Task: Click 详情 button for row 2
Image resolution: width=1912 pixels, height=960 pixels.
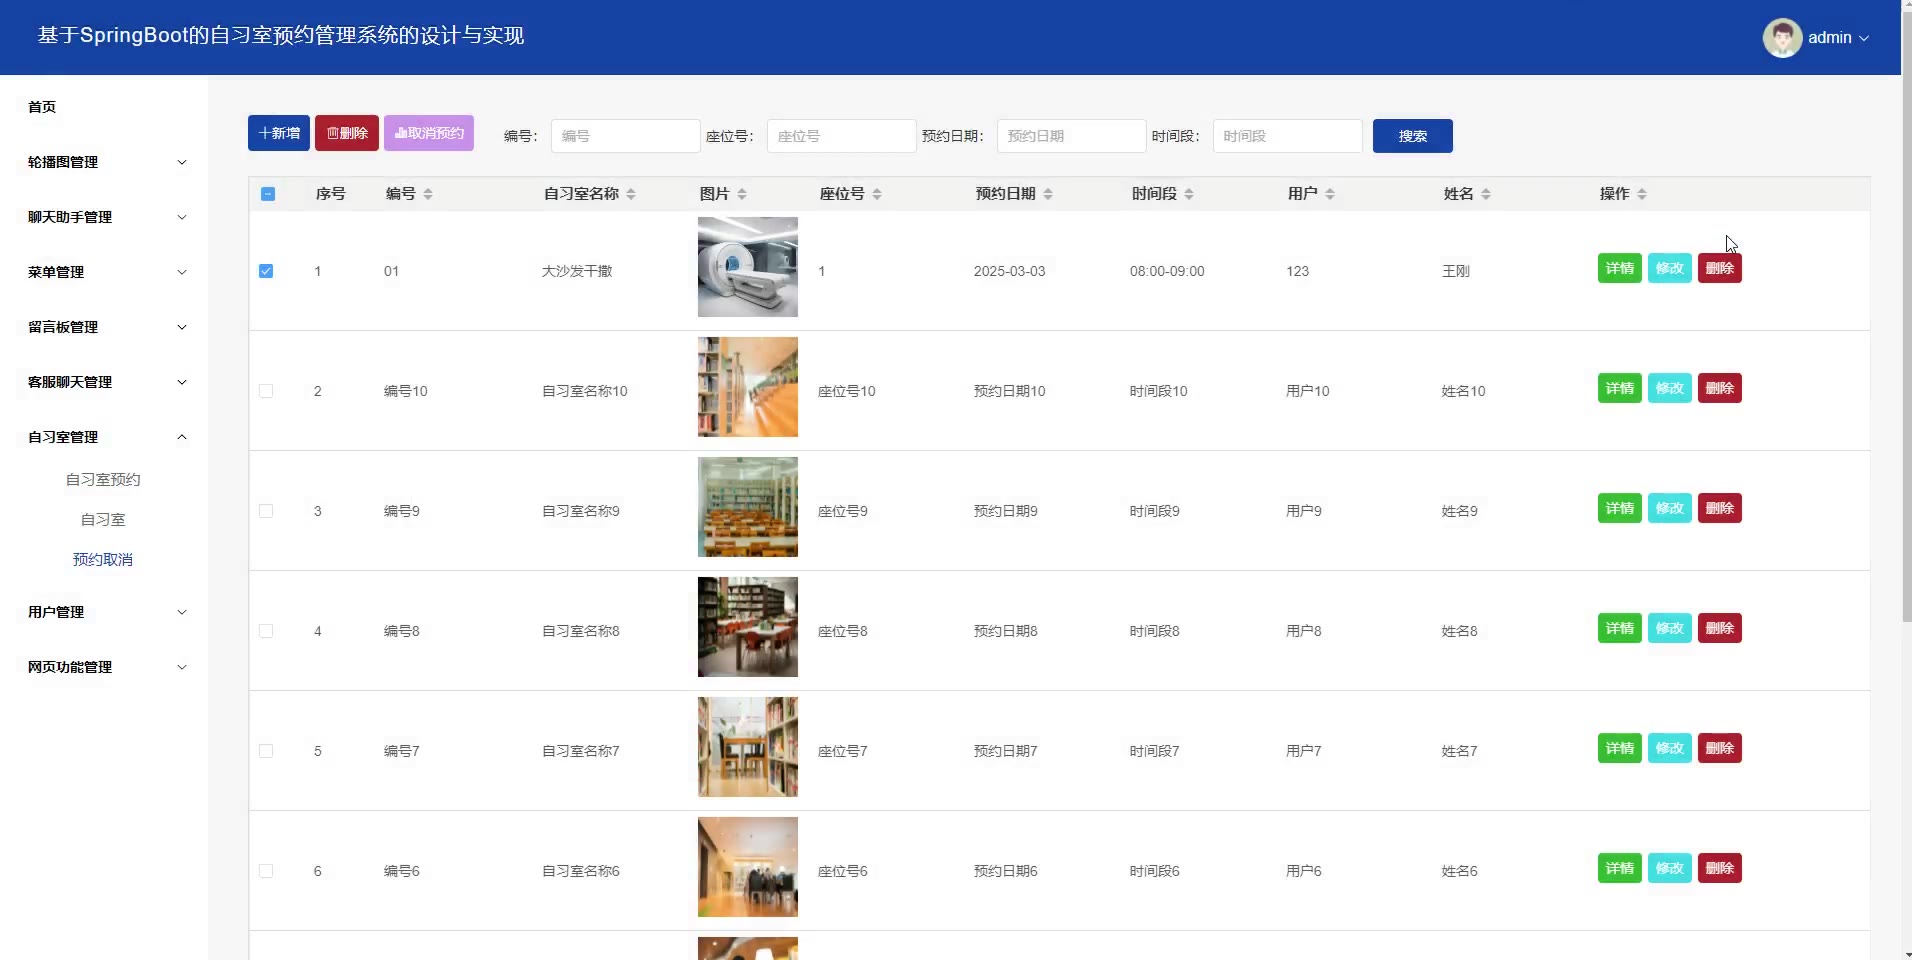Action: [1619, 388]
